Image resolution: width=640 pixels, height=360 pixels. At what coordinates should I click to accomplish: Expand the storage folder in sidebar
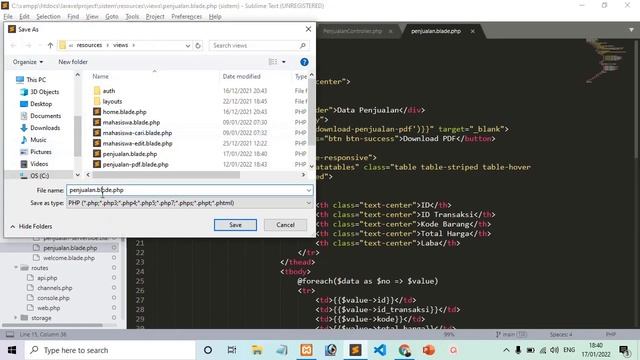[16, 318]
